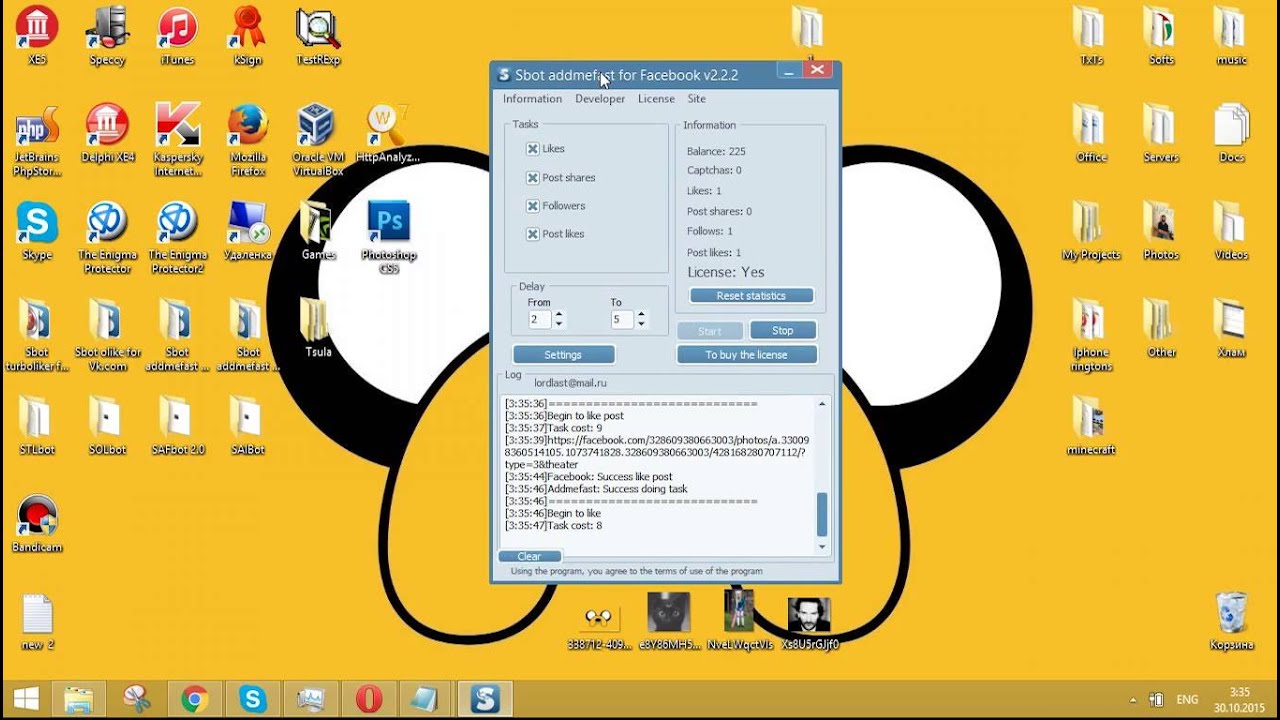The width and height of the screenshot is (1280, 720).
Task: Click the disabled Start button
Action: [x=710, y=331]
